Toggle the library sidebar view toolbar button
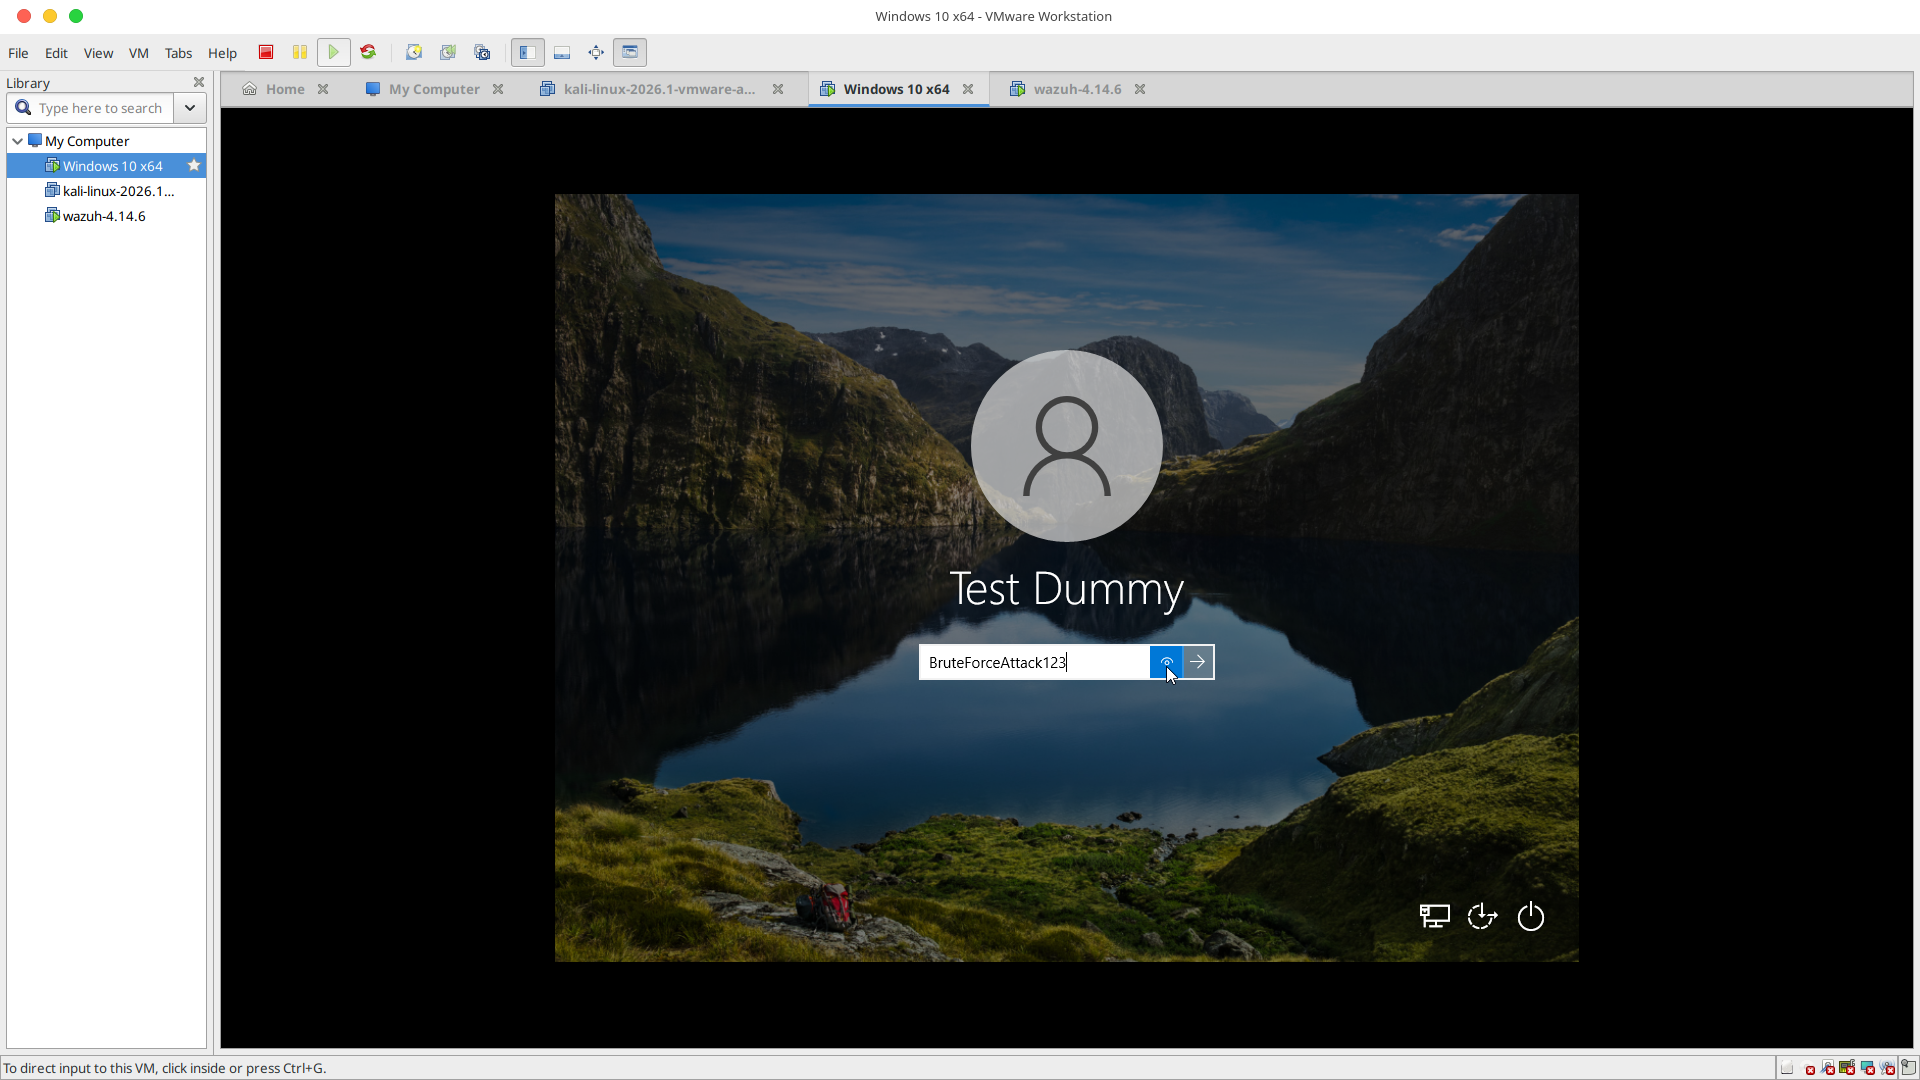The image size is (1920, 1080). (528, 52)
